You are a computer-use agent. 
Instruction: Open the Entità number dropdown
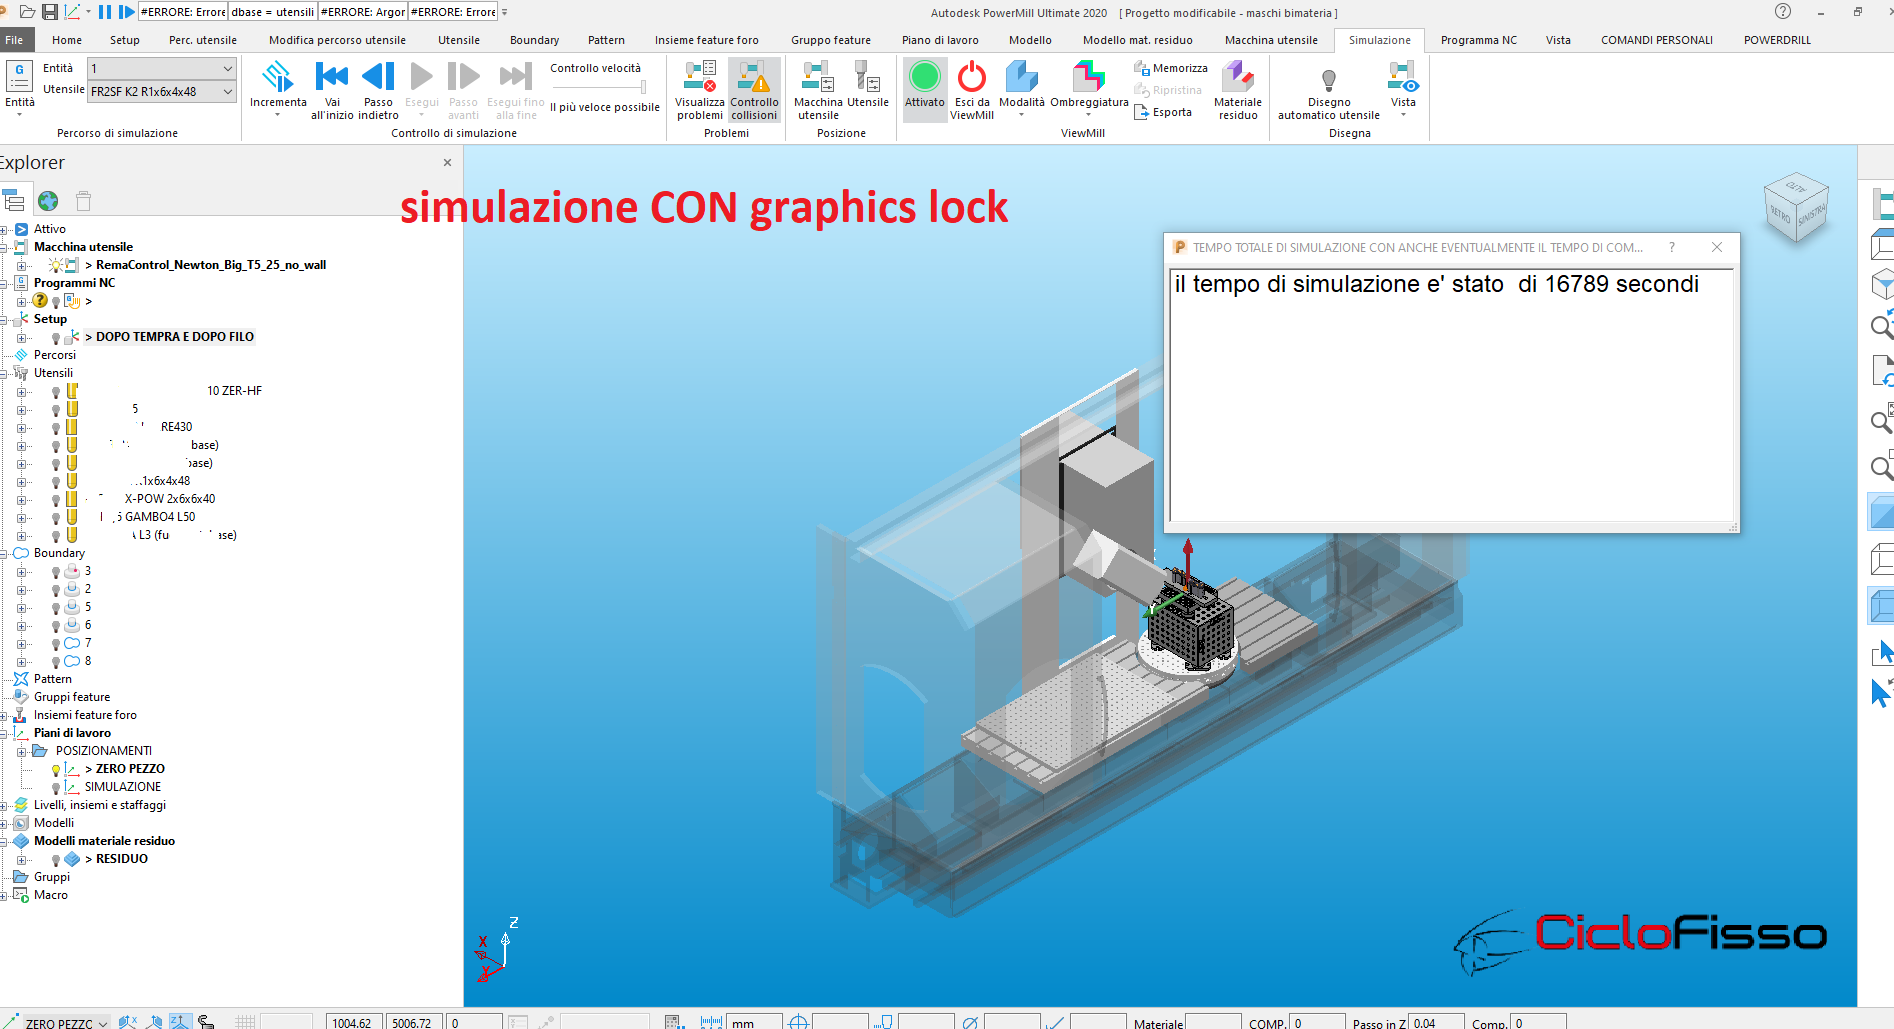tap(228, 68)
